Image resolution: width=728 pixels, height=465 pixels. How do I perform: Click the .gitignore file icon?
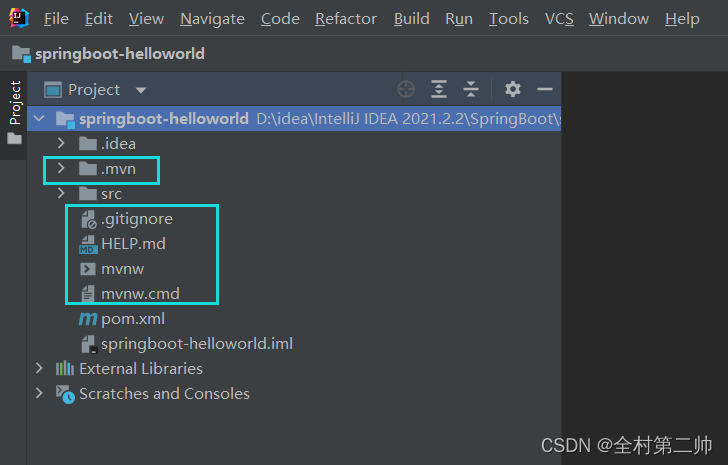coord(88,219)
